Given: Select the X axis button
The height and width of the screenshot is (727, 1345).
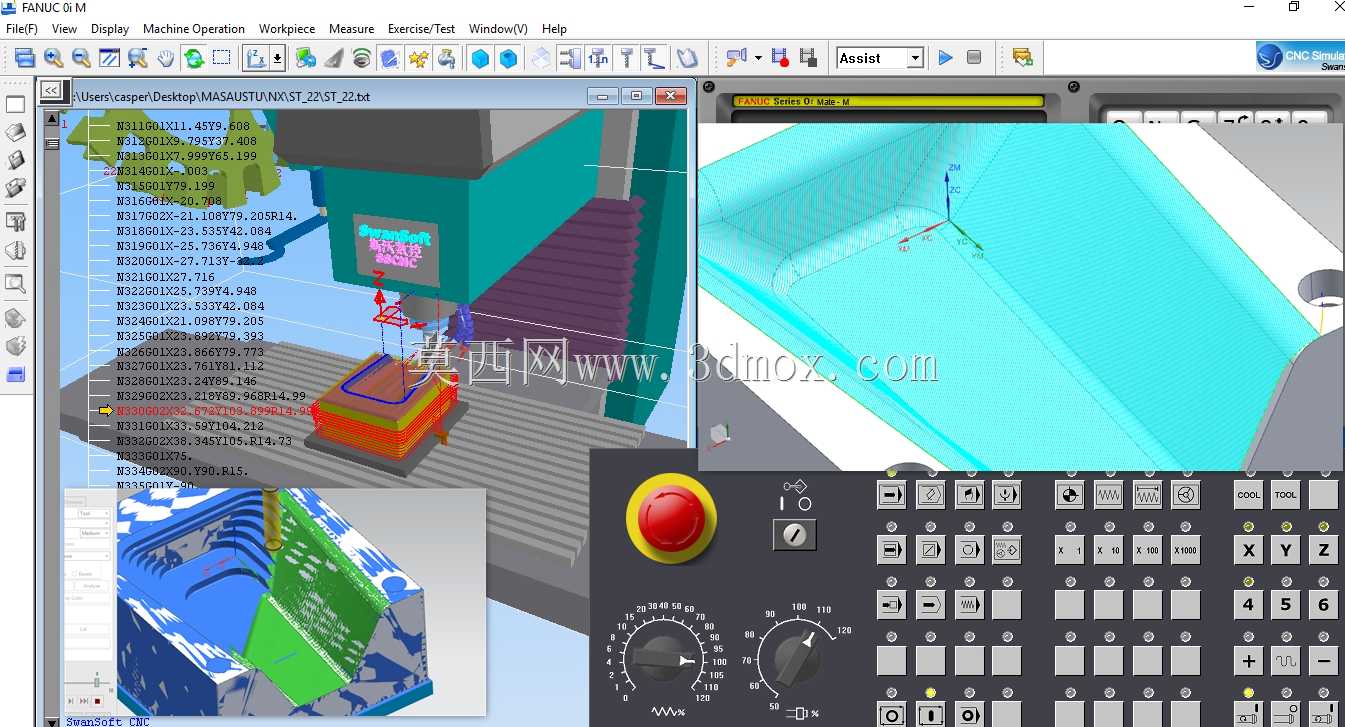Looking at the screenshot, I should pyautogui.click(x=1248, y=550).
